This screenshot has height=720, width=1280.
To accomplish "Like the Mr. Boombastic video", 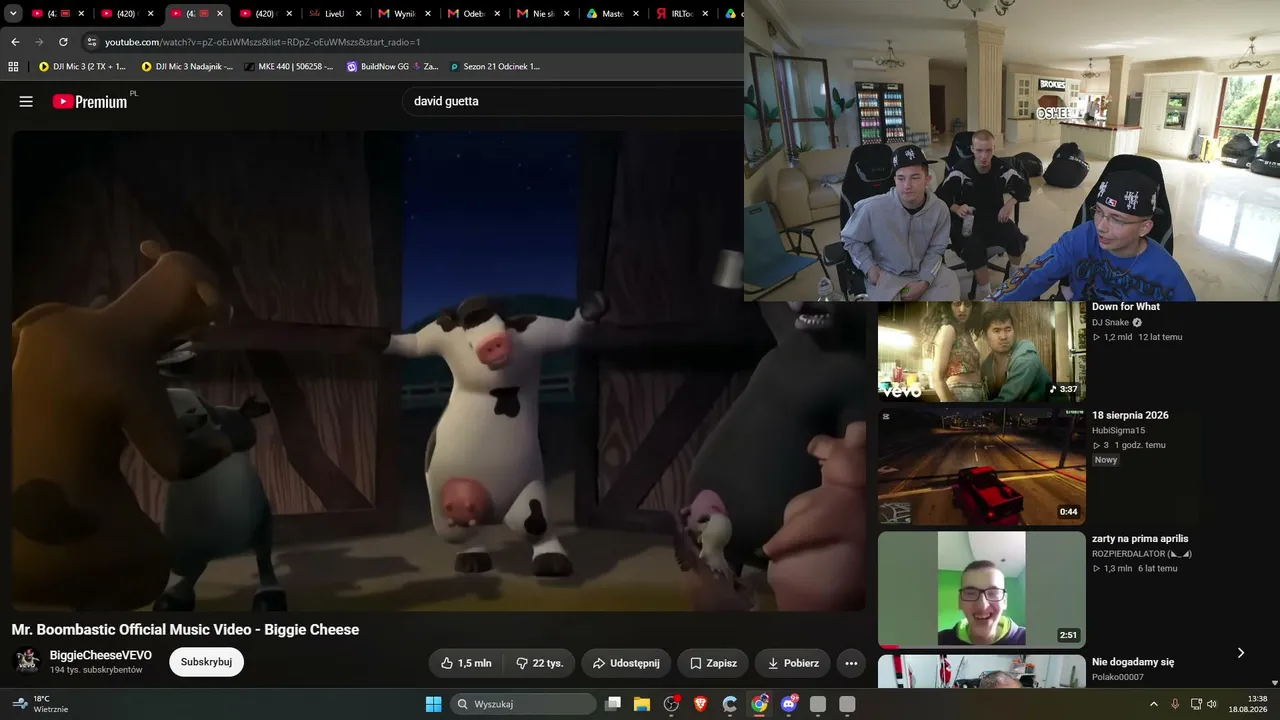I will [466, 663].
